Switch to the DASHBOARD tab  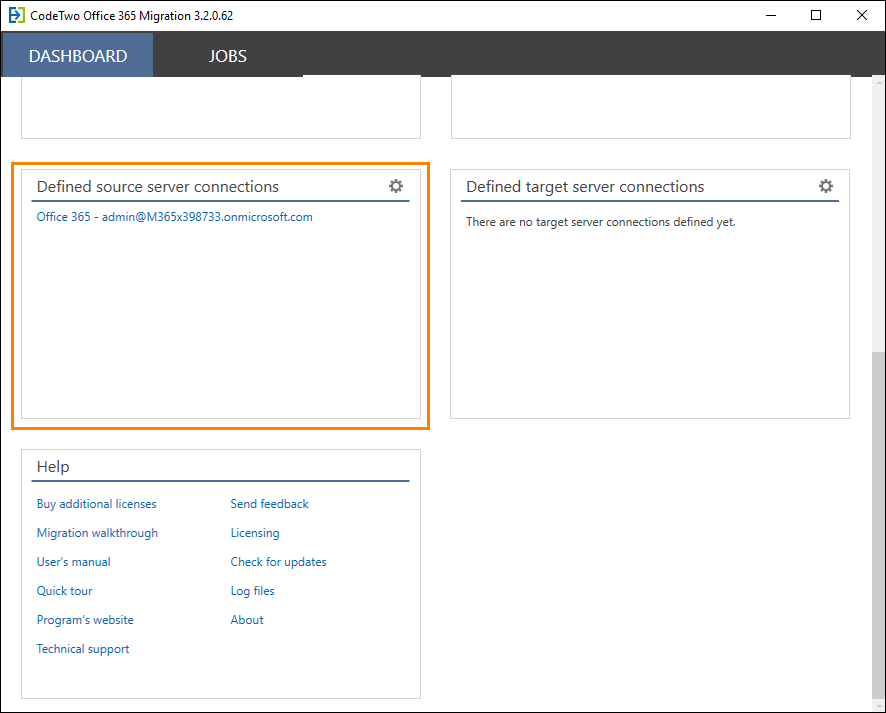[77, 55]
